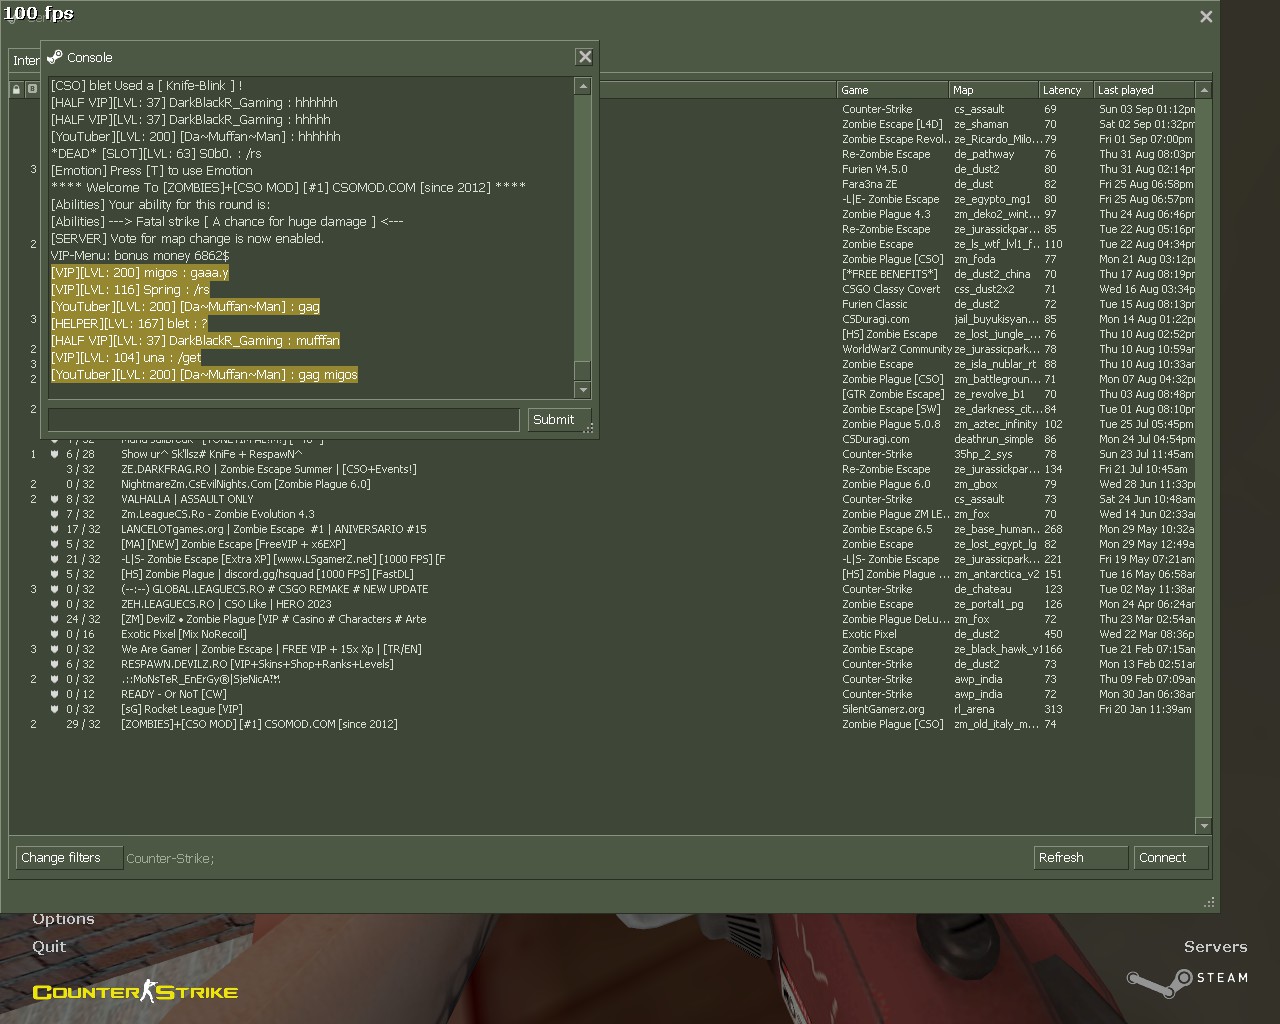This screenshot has height=1024, width=1280.
Task: Select Quit from the main menu
Action: pos(49,946)
